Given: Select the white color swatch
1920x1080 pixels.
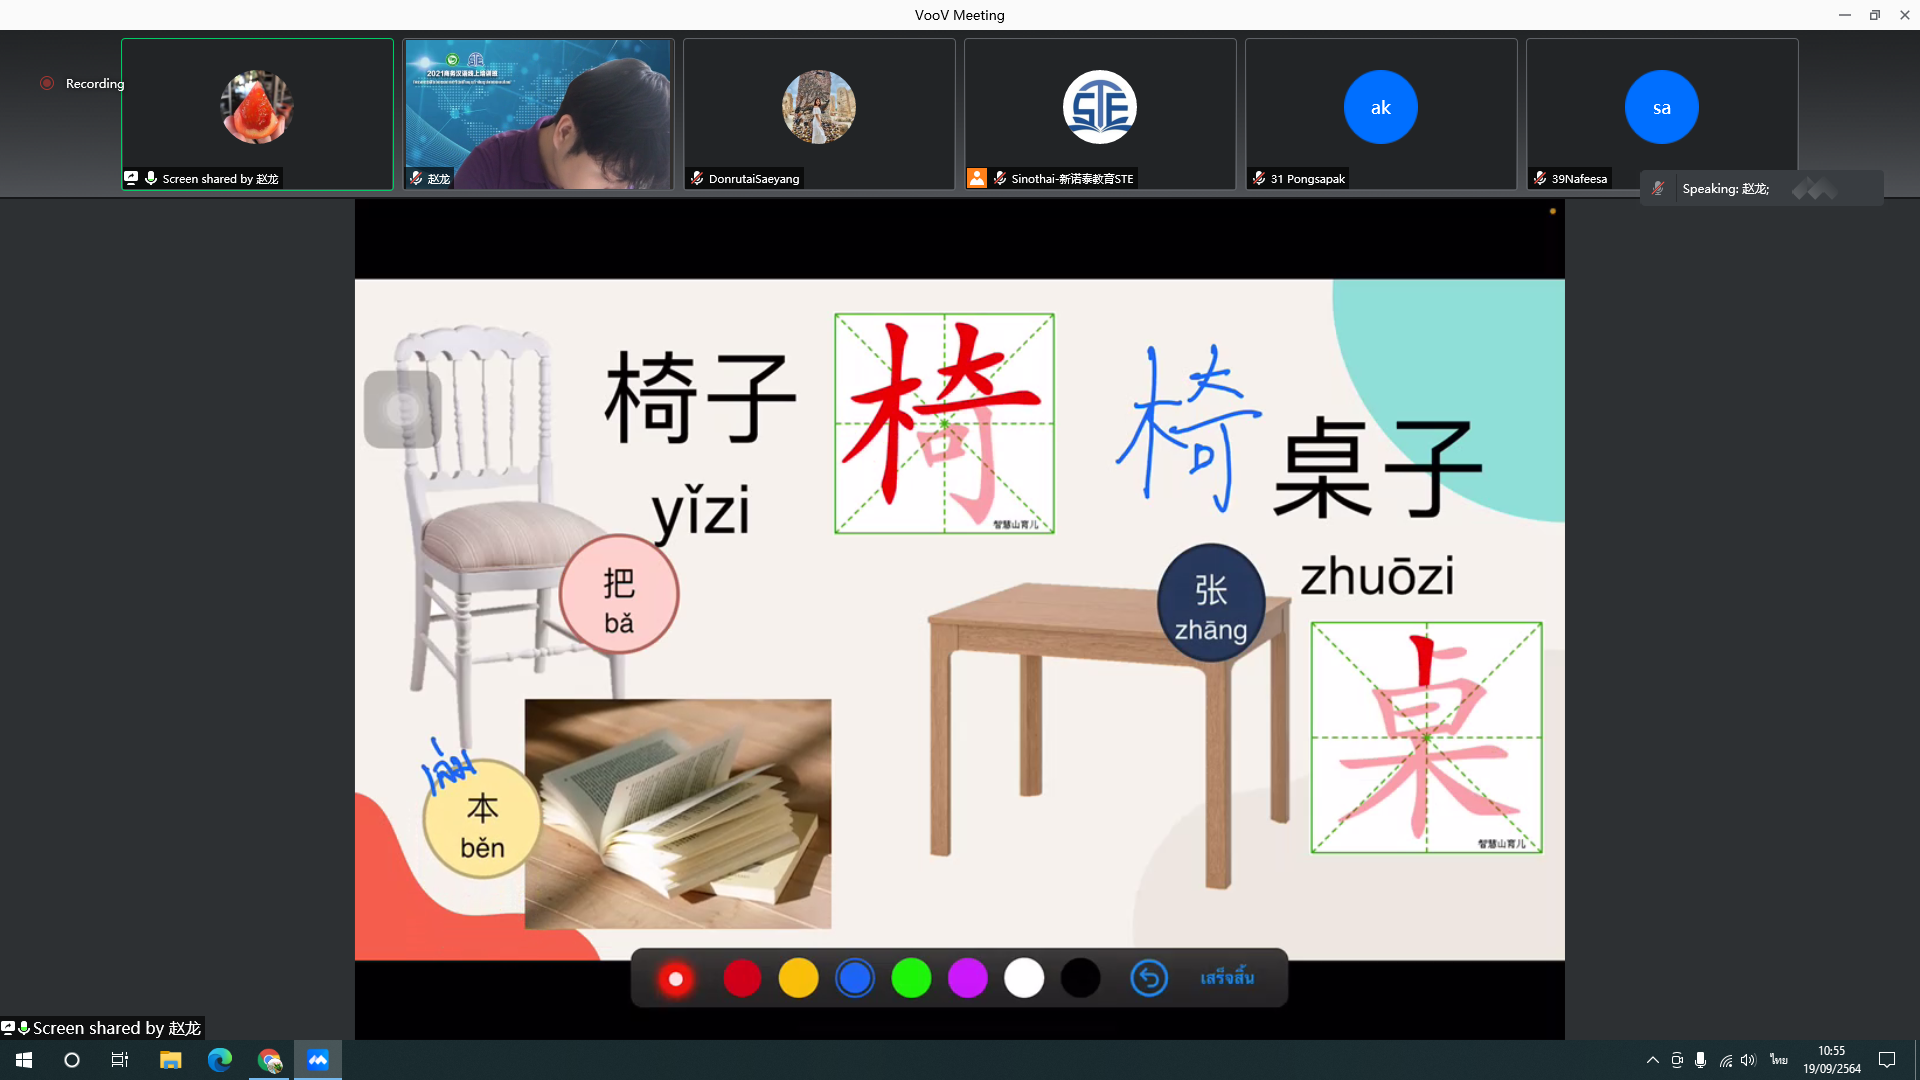Looking at the screenshot, I should (1024, 978).
